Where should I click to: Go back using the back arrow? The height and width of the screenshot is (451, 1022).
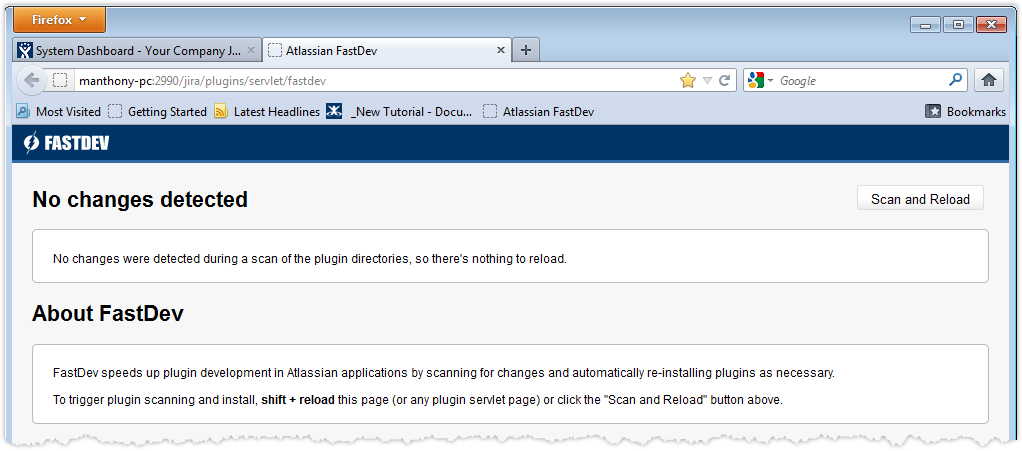[31, 81]
